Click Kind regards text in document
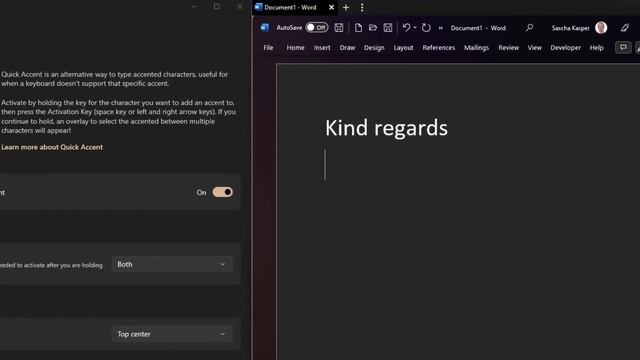The height and width of the screenshot is (360, 640). point(386,128)
